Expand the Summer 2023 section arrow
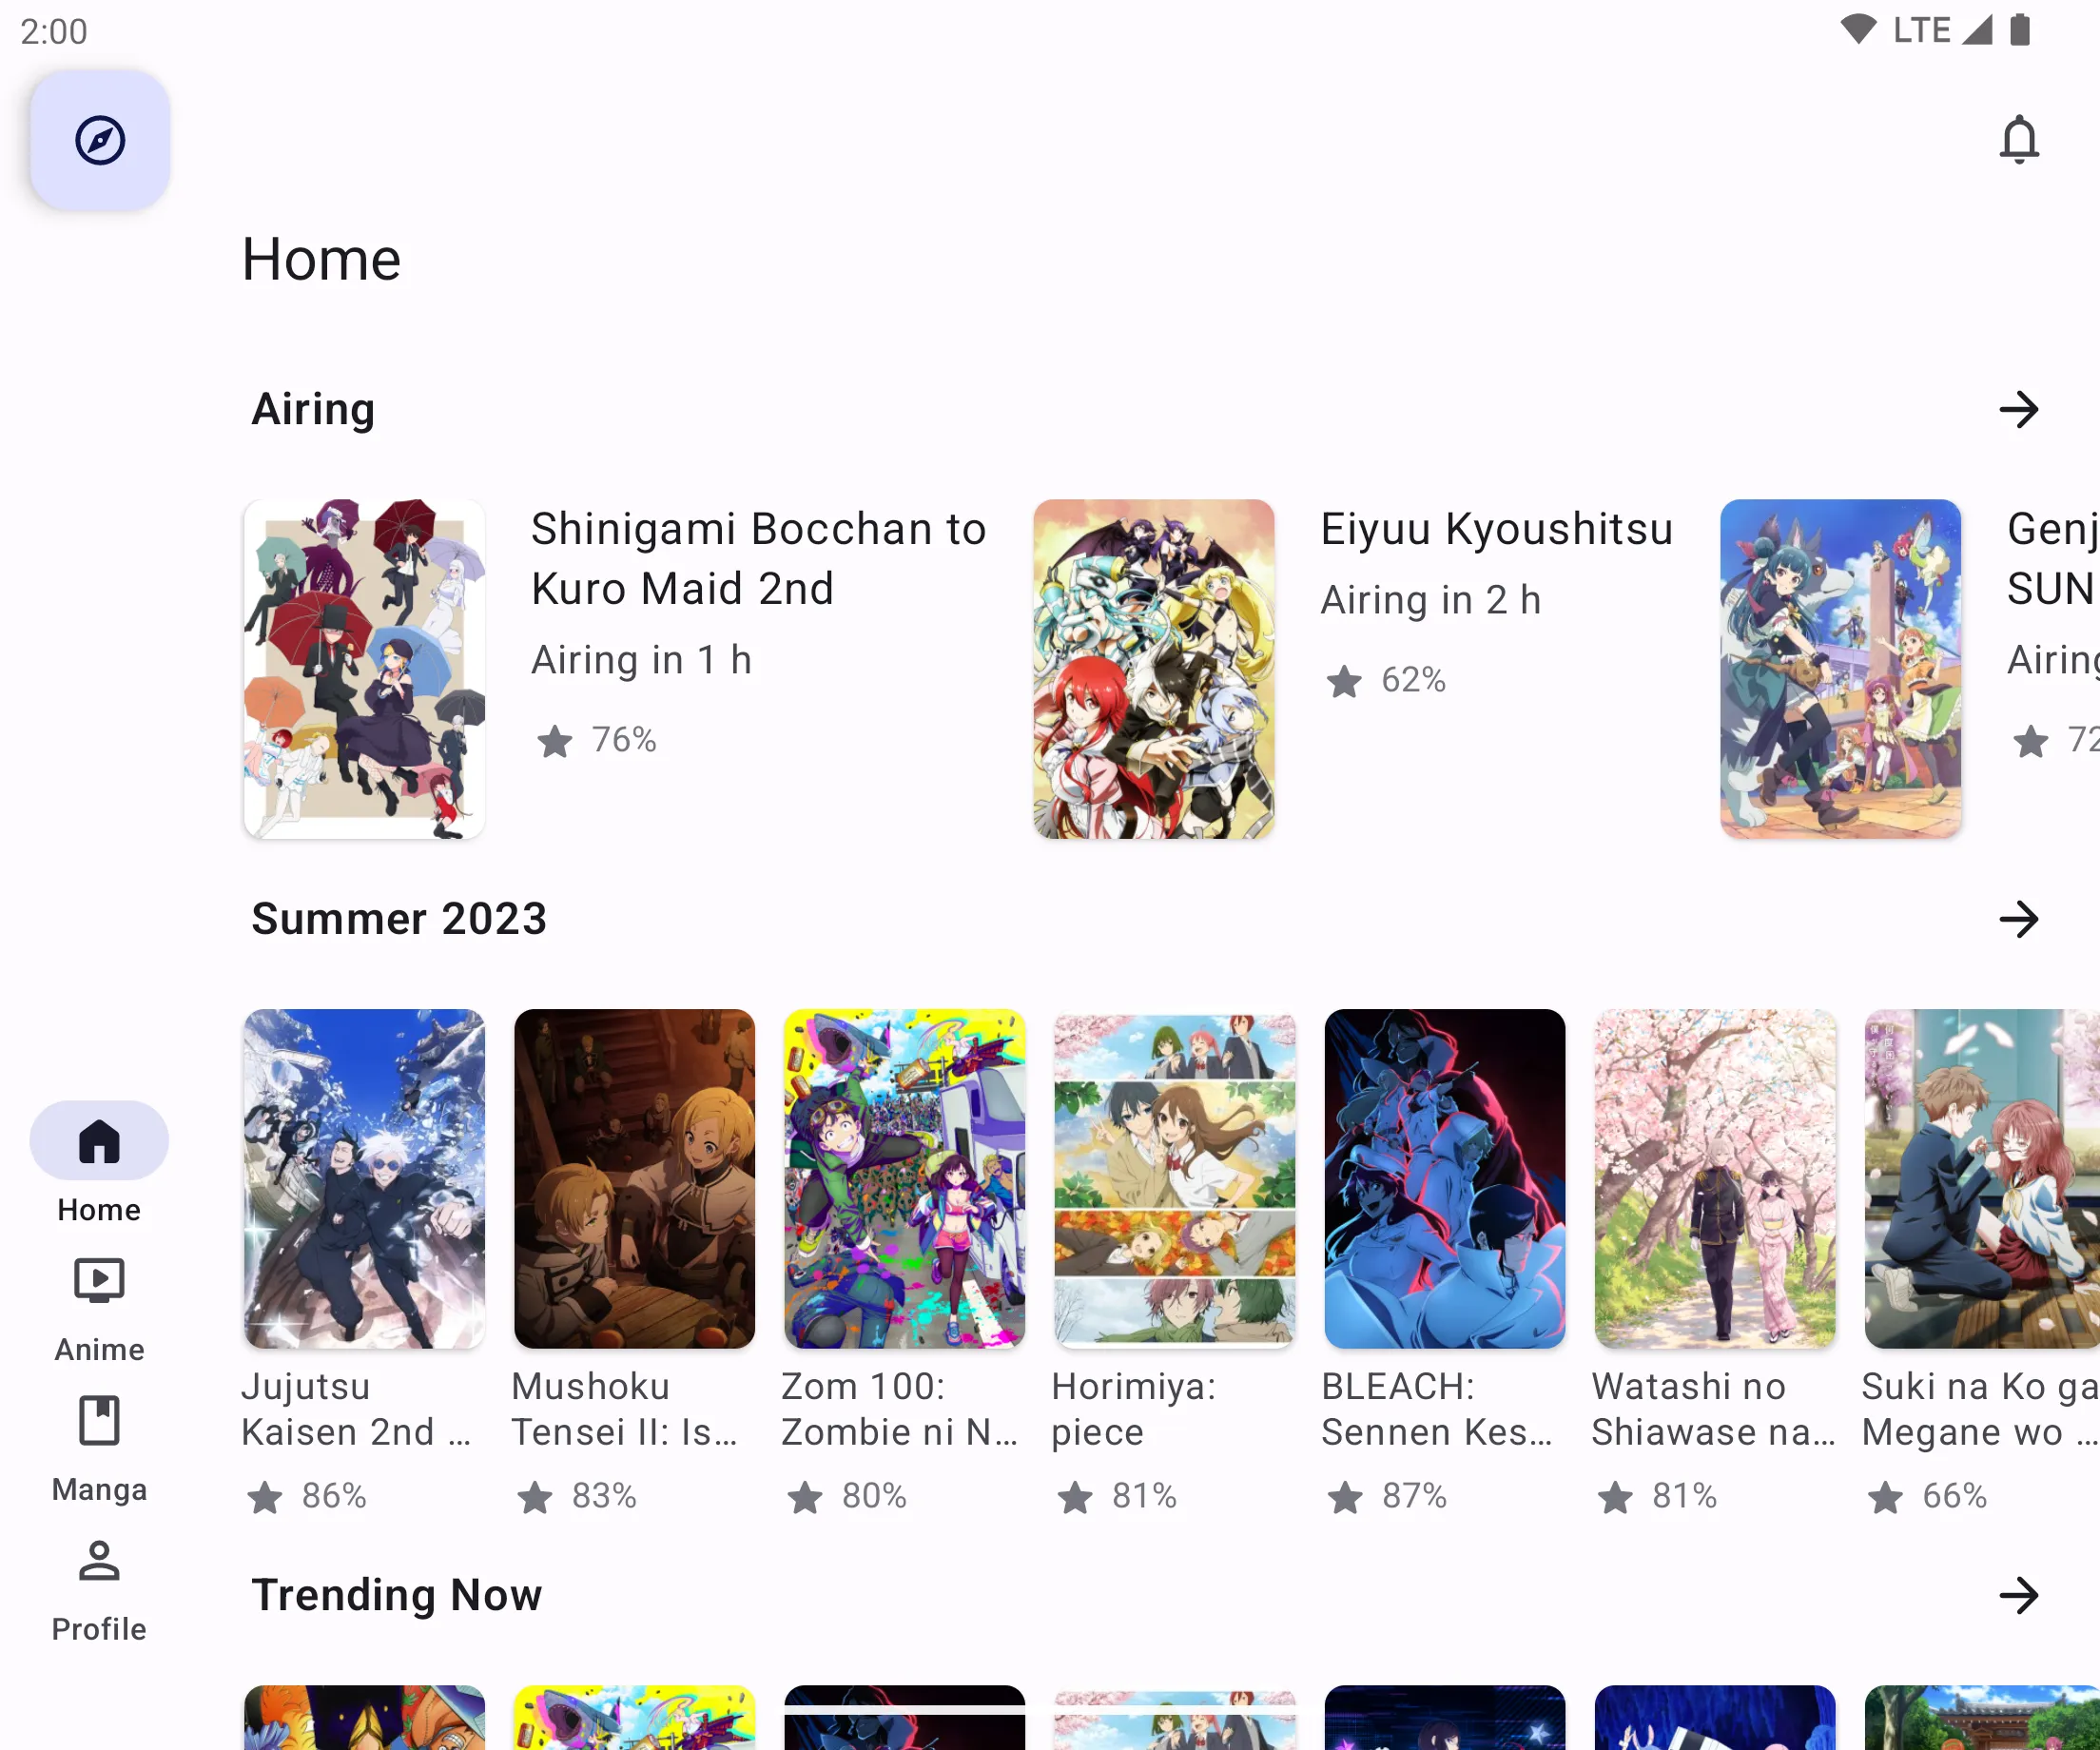 [x=2020, y=920]
